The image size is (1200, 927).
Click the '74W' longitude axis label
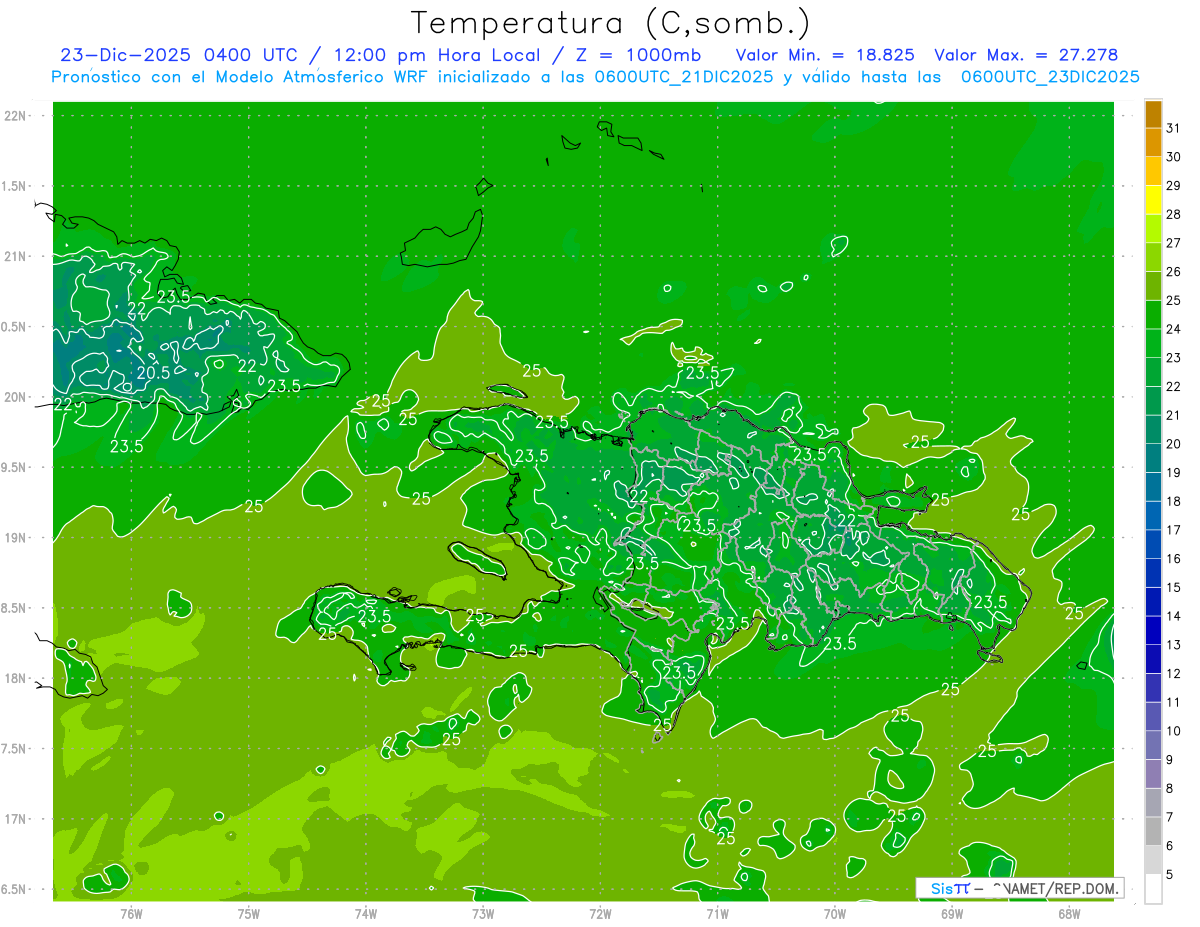pos(366,914)
